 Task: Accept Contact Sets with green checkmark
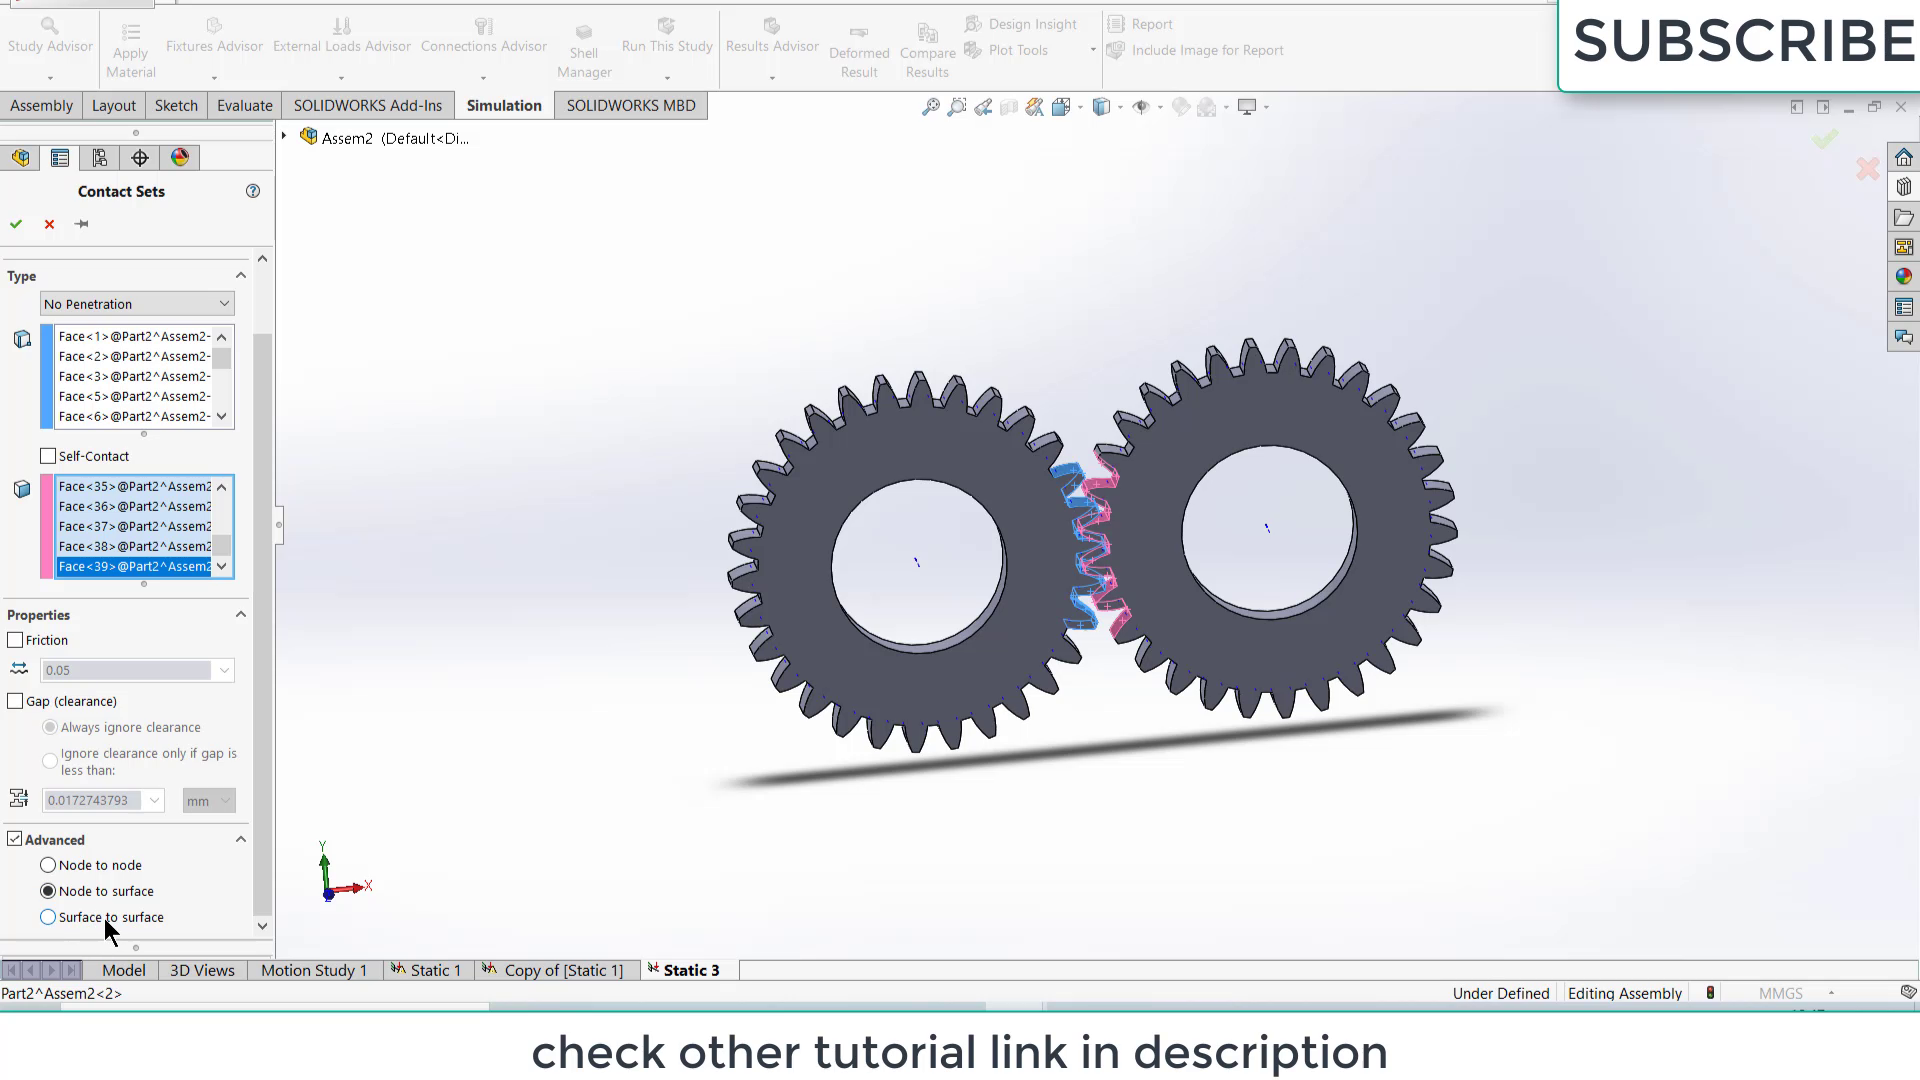click(x=16, y=224)
